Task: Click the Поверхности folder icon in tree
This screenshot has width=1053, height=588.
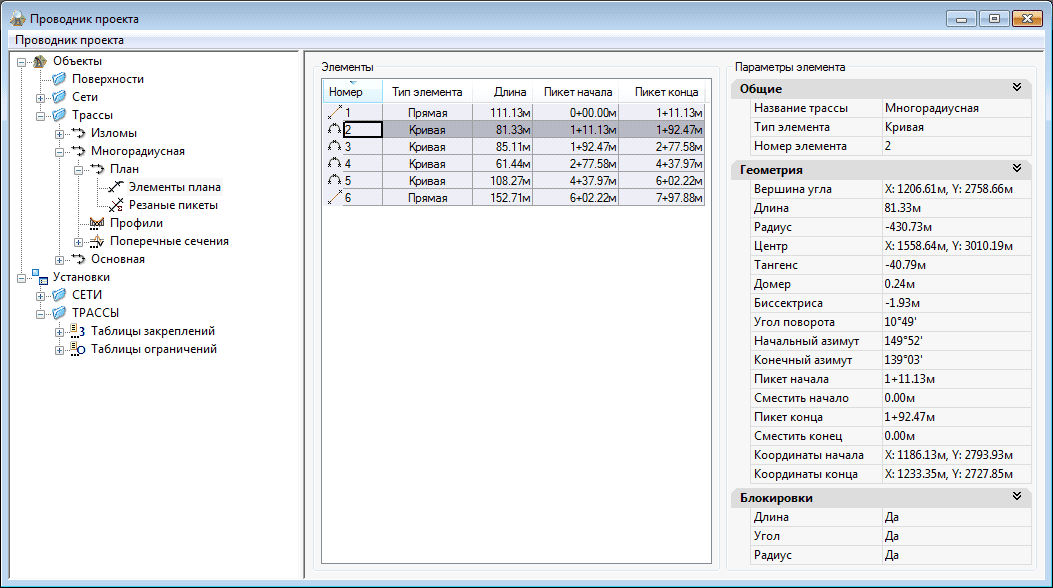Action: [59, 79]
